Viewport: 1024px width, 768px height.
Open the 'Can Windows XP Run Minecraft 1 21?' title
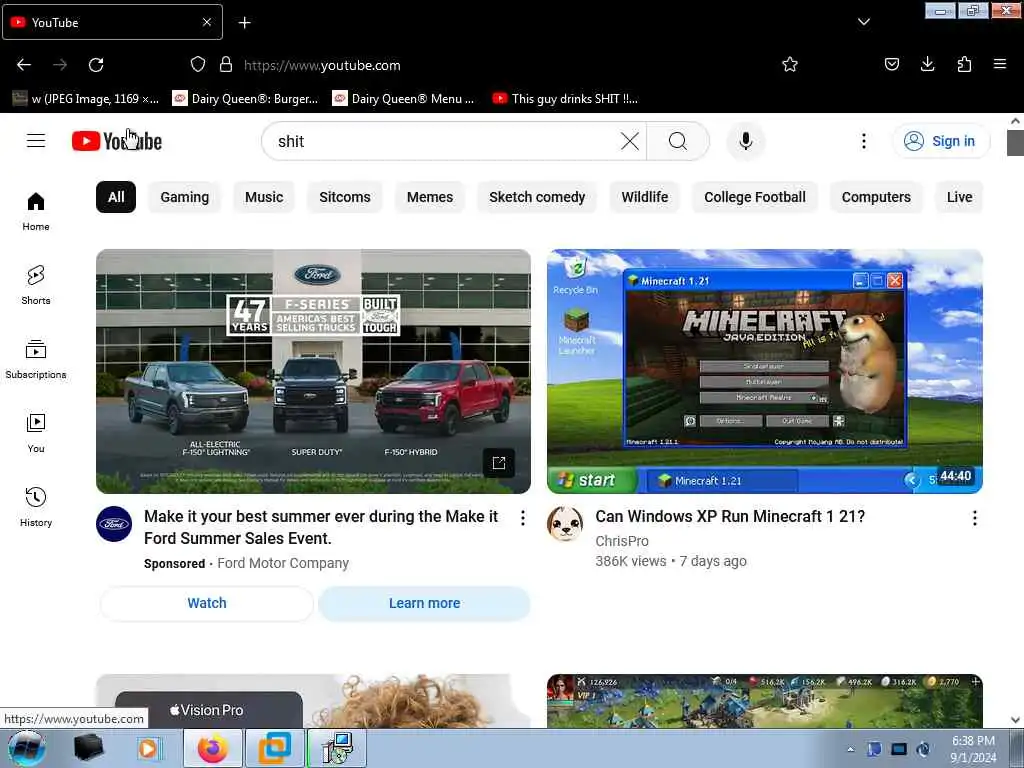coord(730,517)
